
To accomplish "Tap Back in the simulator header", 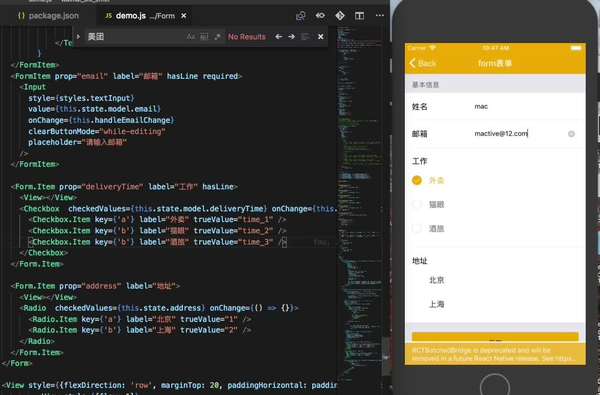I will [423, 63].
